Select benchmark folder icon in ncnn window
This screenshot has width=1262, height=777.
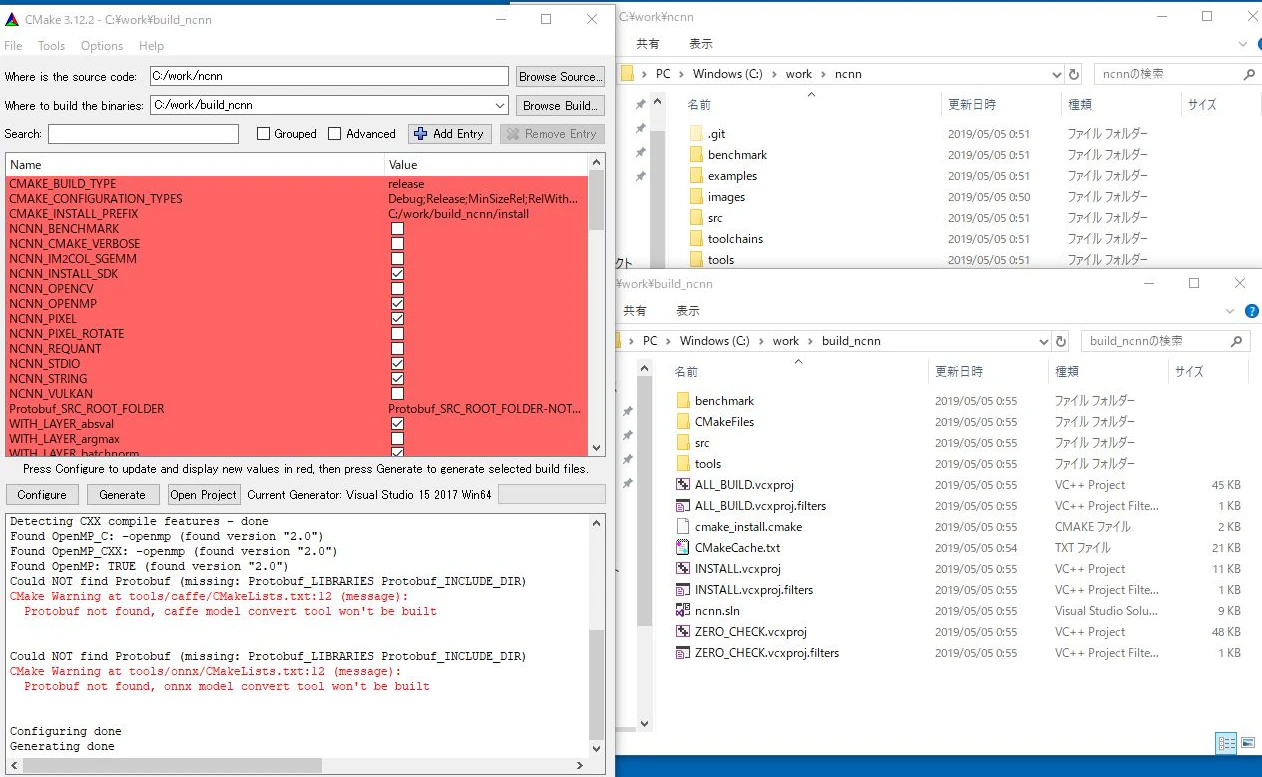(697, 155)
